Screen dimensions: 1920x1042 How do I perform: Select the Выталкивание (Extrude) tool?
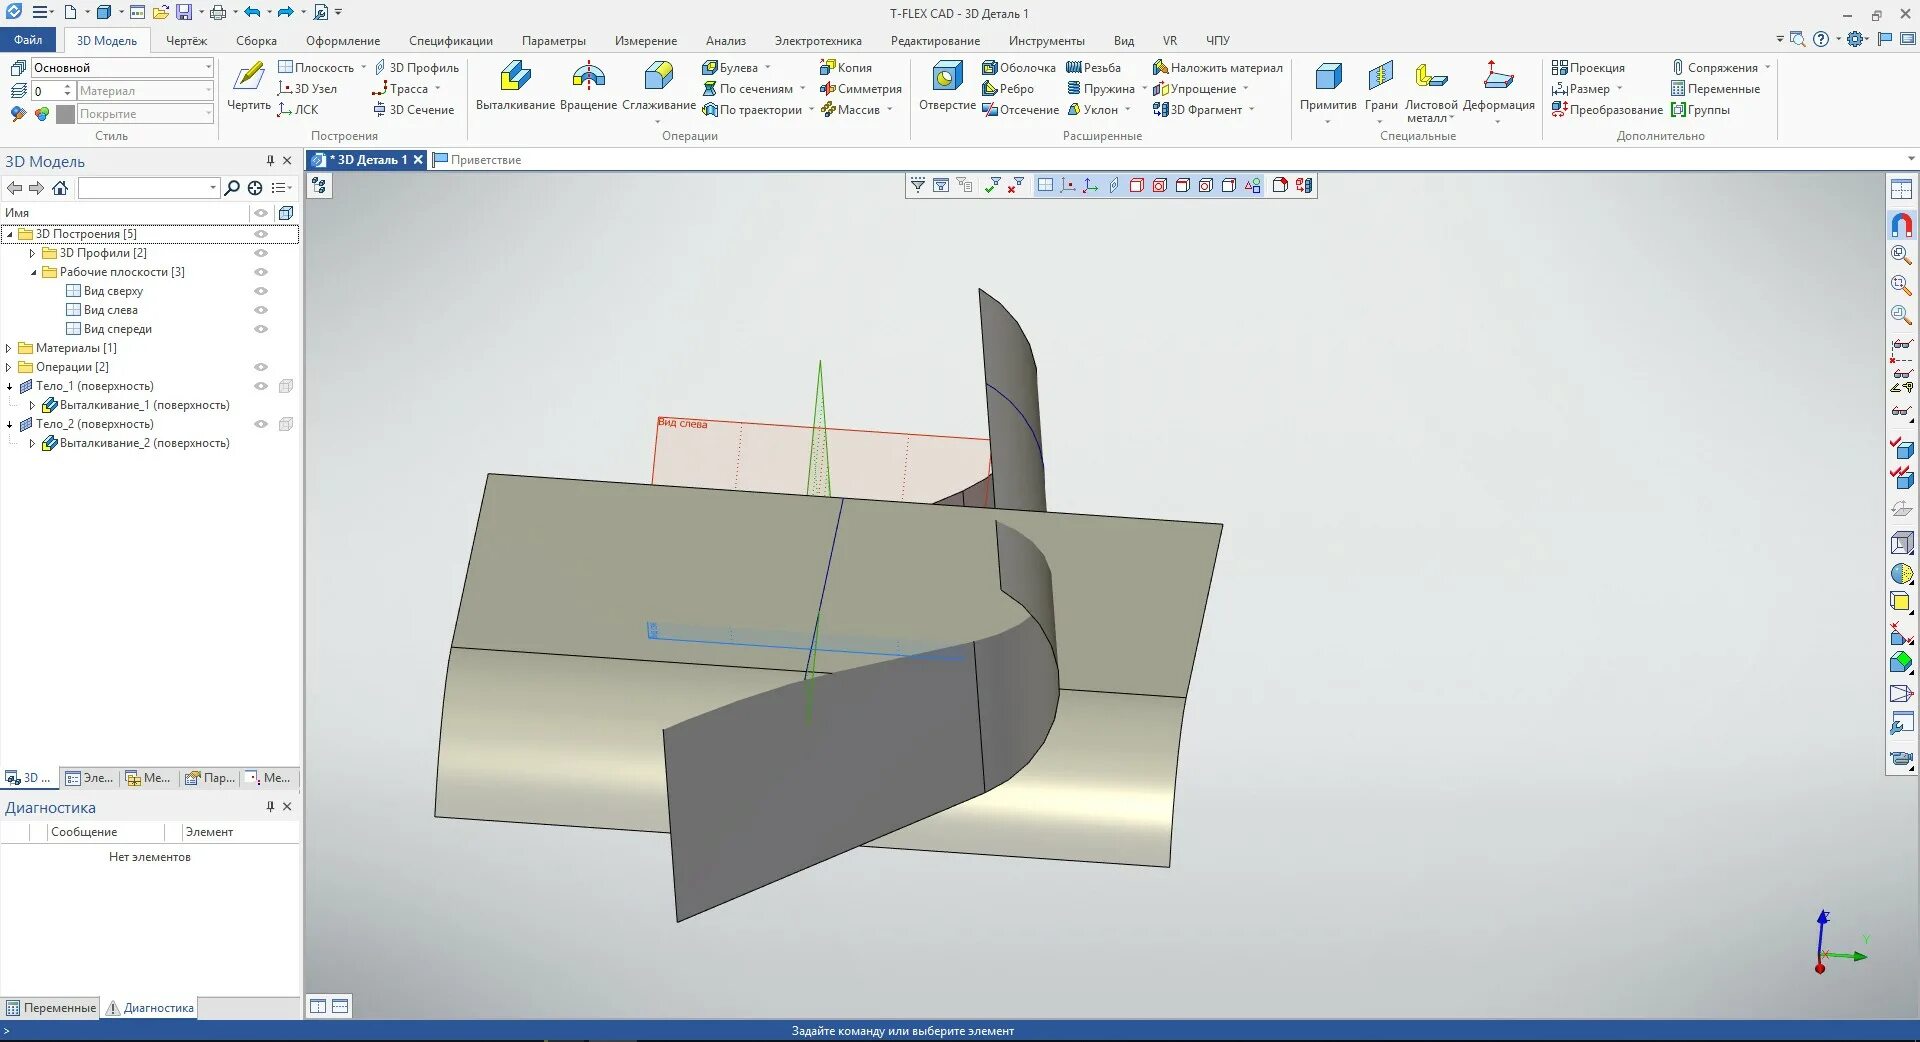515,87
